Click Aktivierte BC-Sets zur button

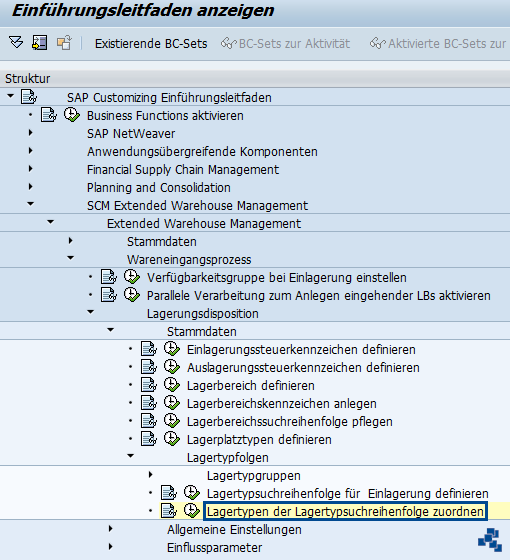tap(438, 44)
